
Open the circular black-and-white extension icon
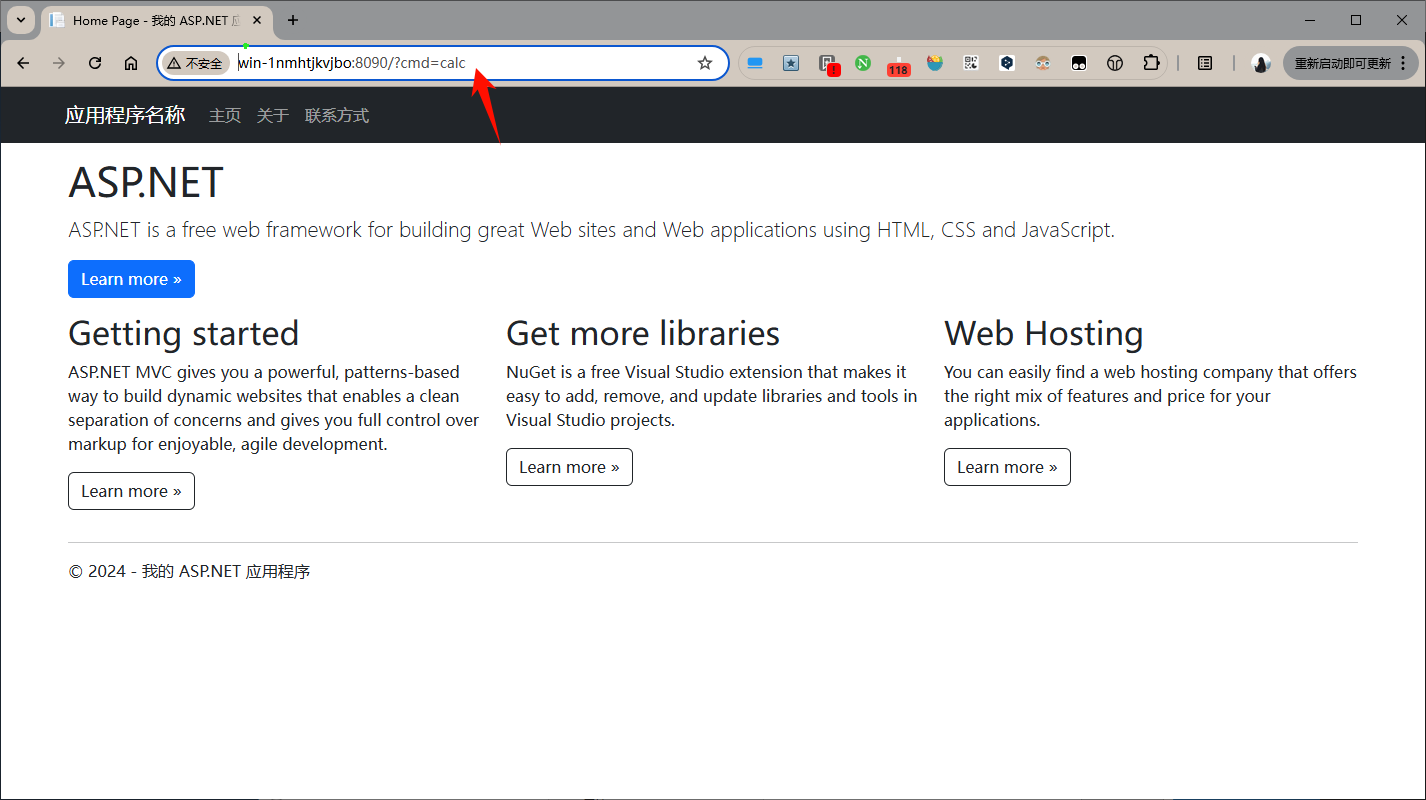point(1115,63)
